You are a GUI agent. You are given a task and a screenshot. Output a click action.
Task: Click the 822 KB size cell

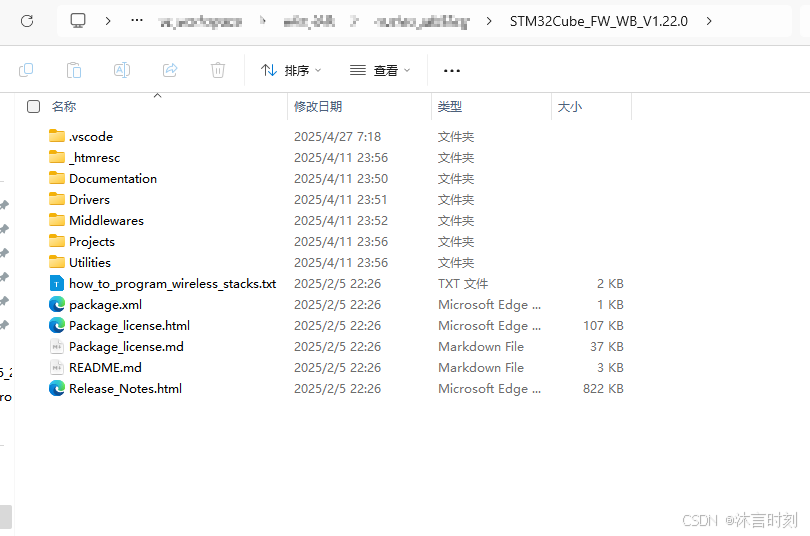pyautogui.click(x=603, y=388)
